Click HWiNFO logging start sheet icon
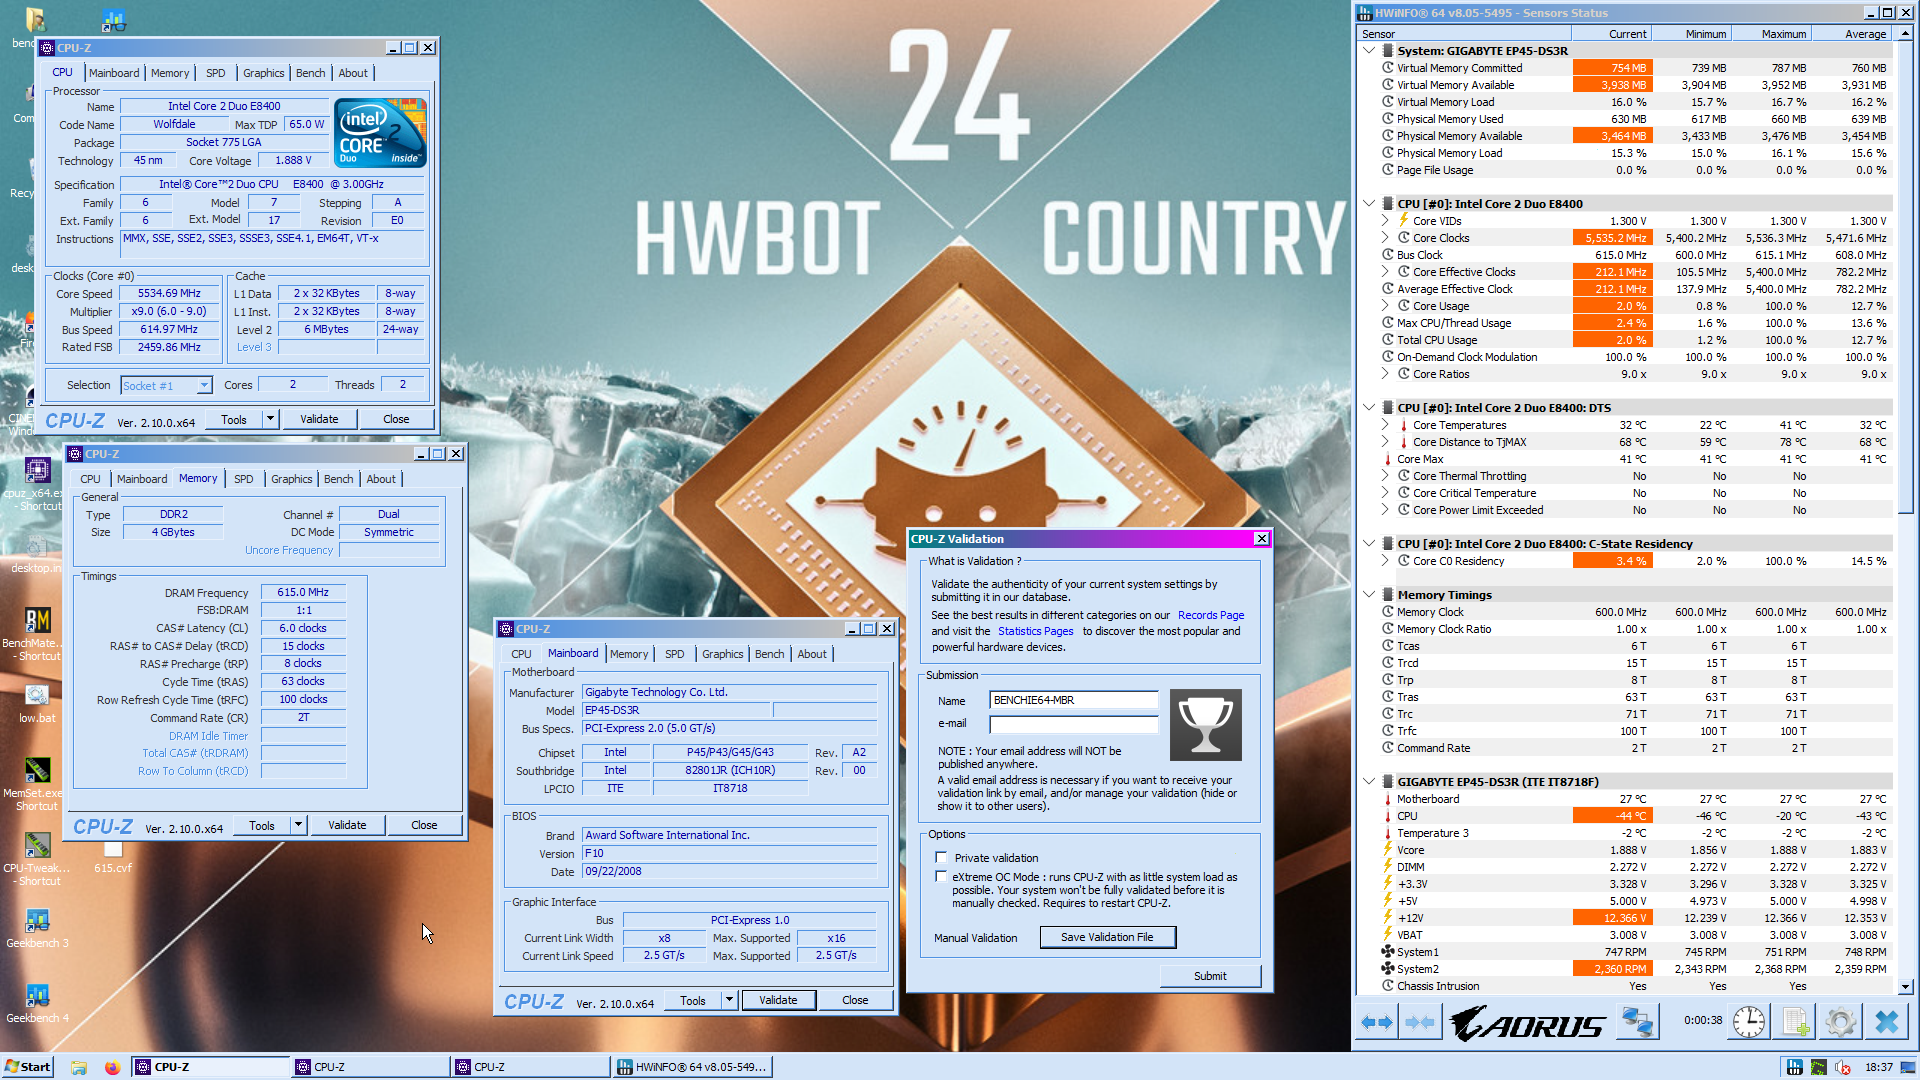 (x=1795, y=1022)
